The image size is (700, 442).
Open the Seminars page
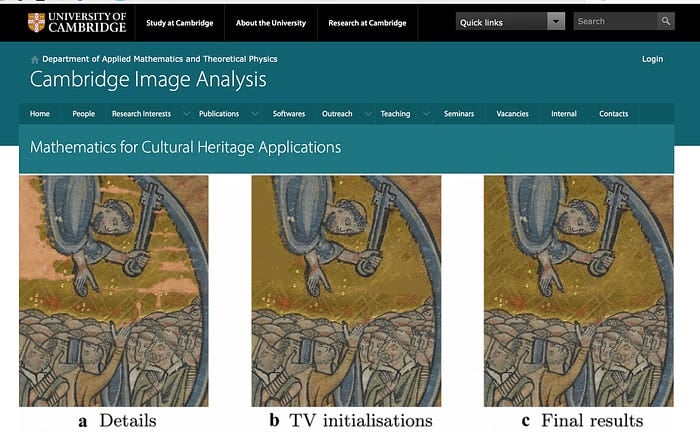459,114
